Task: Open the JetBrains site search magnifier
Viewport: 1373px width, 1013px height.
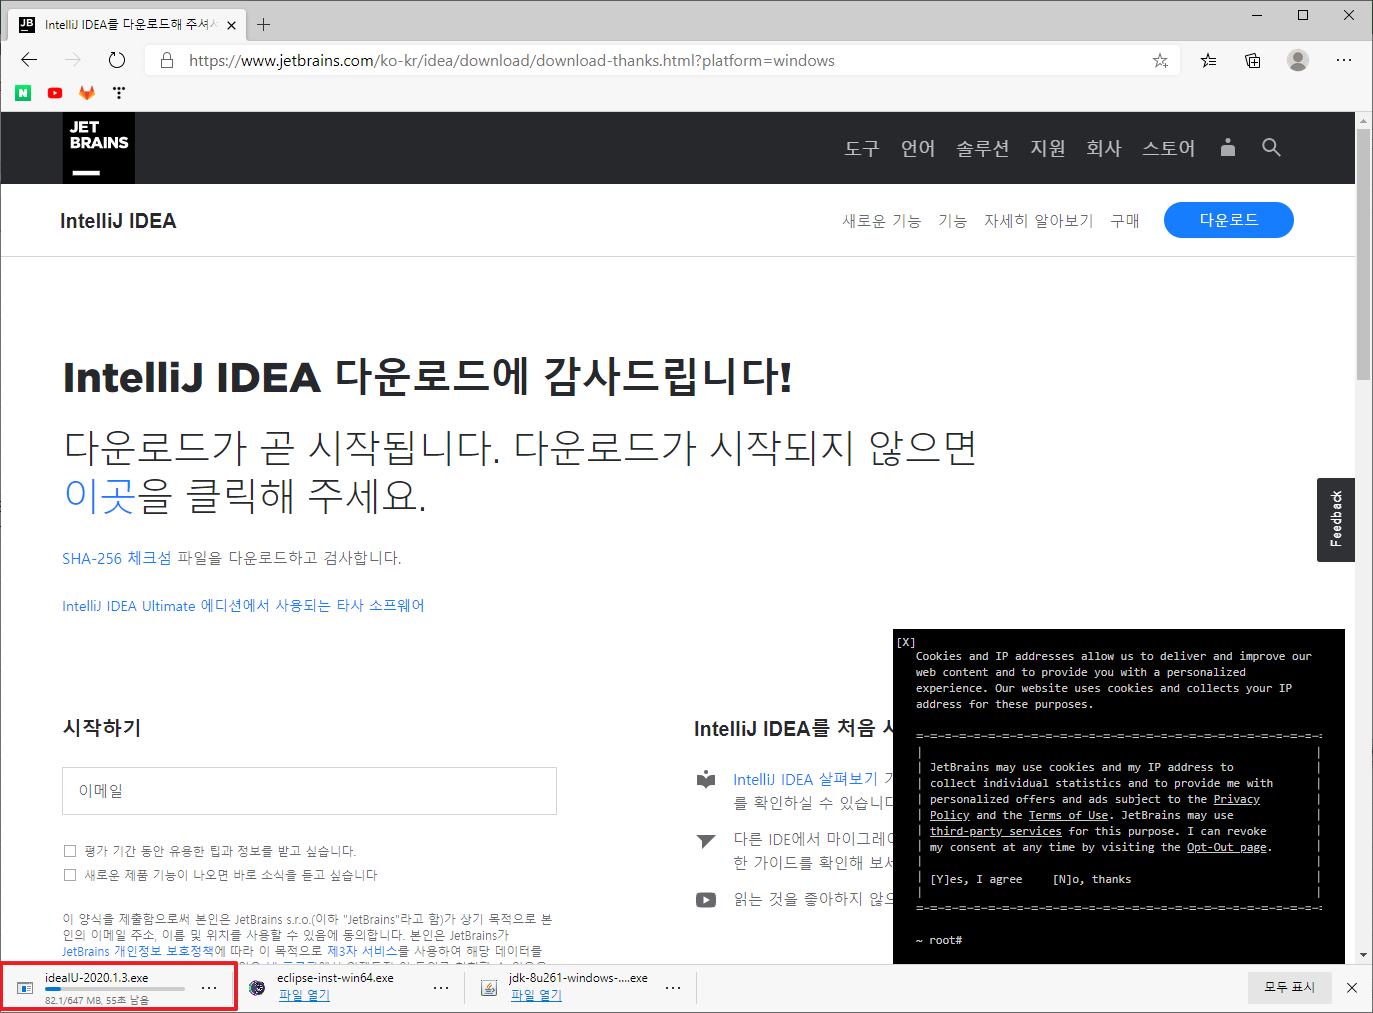Action: click(x=1271, y=148)
